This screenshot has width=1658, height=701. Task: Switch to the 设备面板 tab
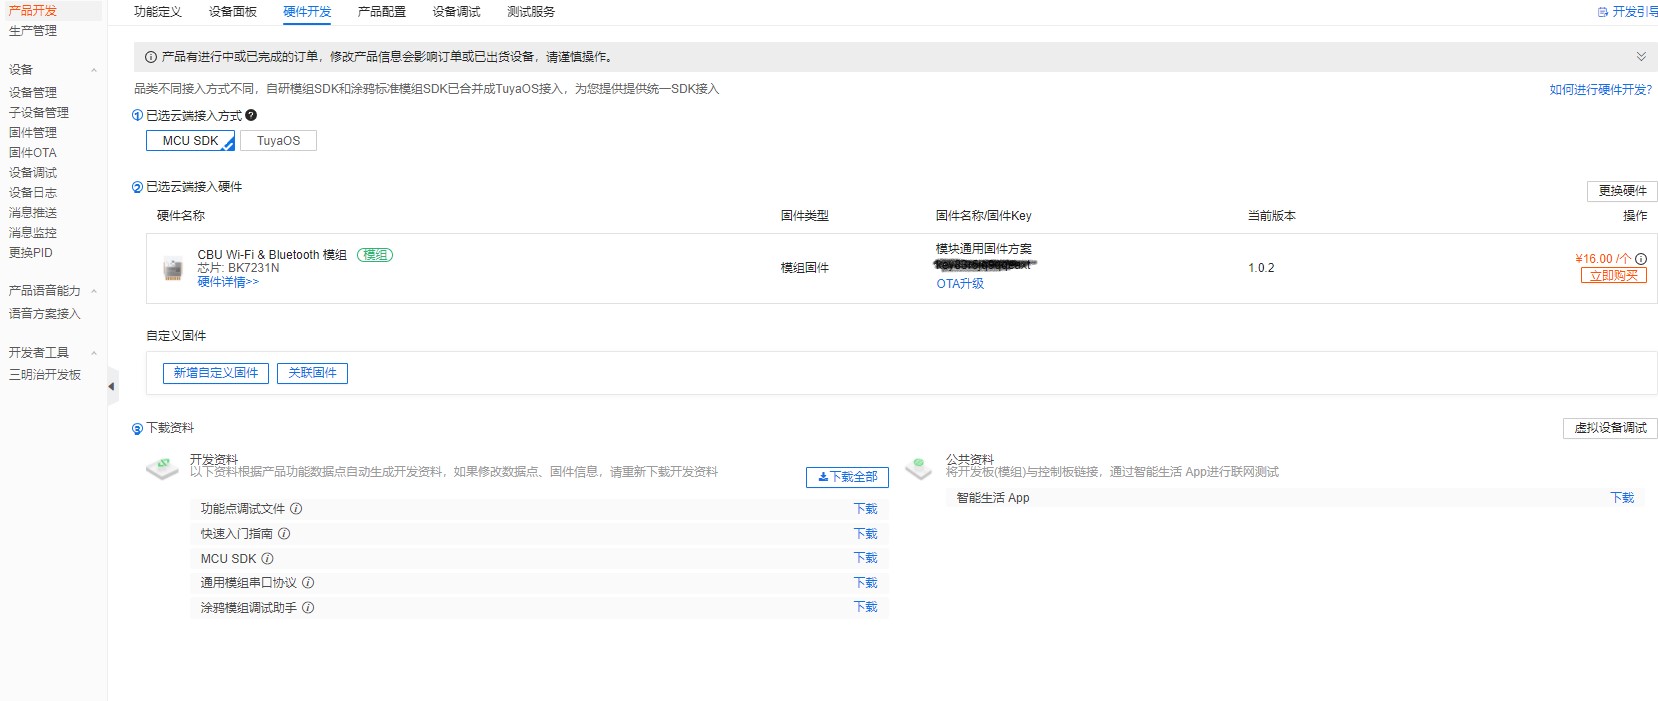232,12
